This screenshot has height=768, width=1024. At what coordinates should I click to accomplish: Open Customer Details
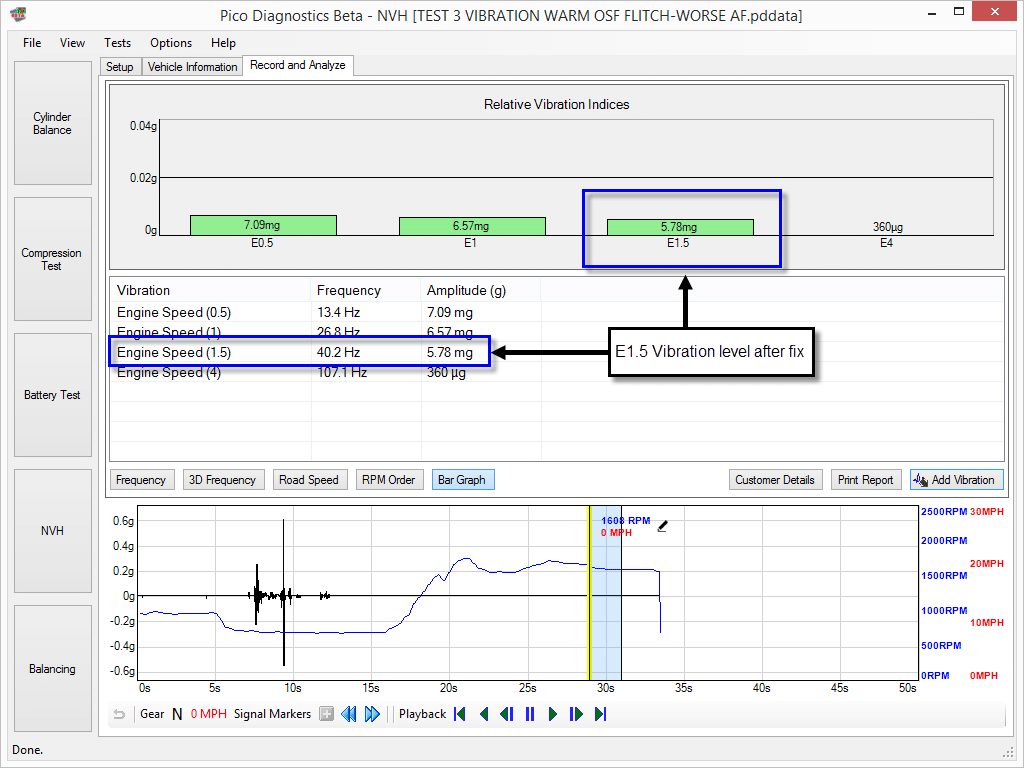coord(775,480)
